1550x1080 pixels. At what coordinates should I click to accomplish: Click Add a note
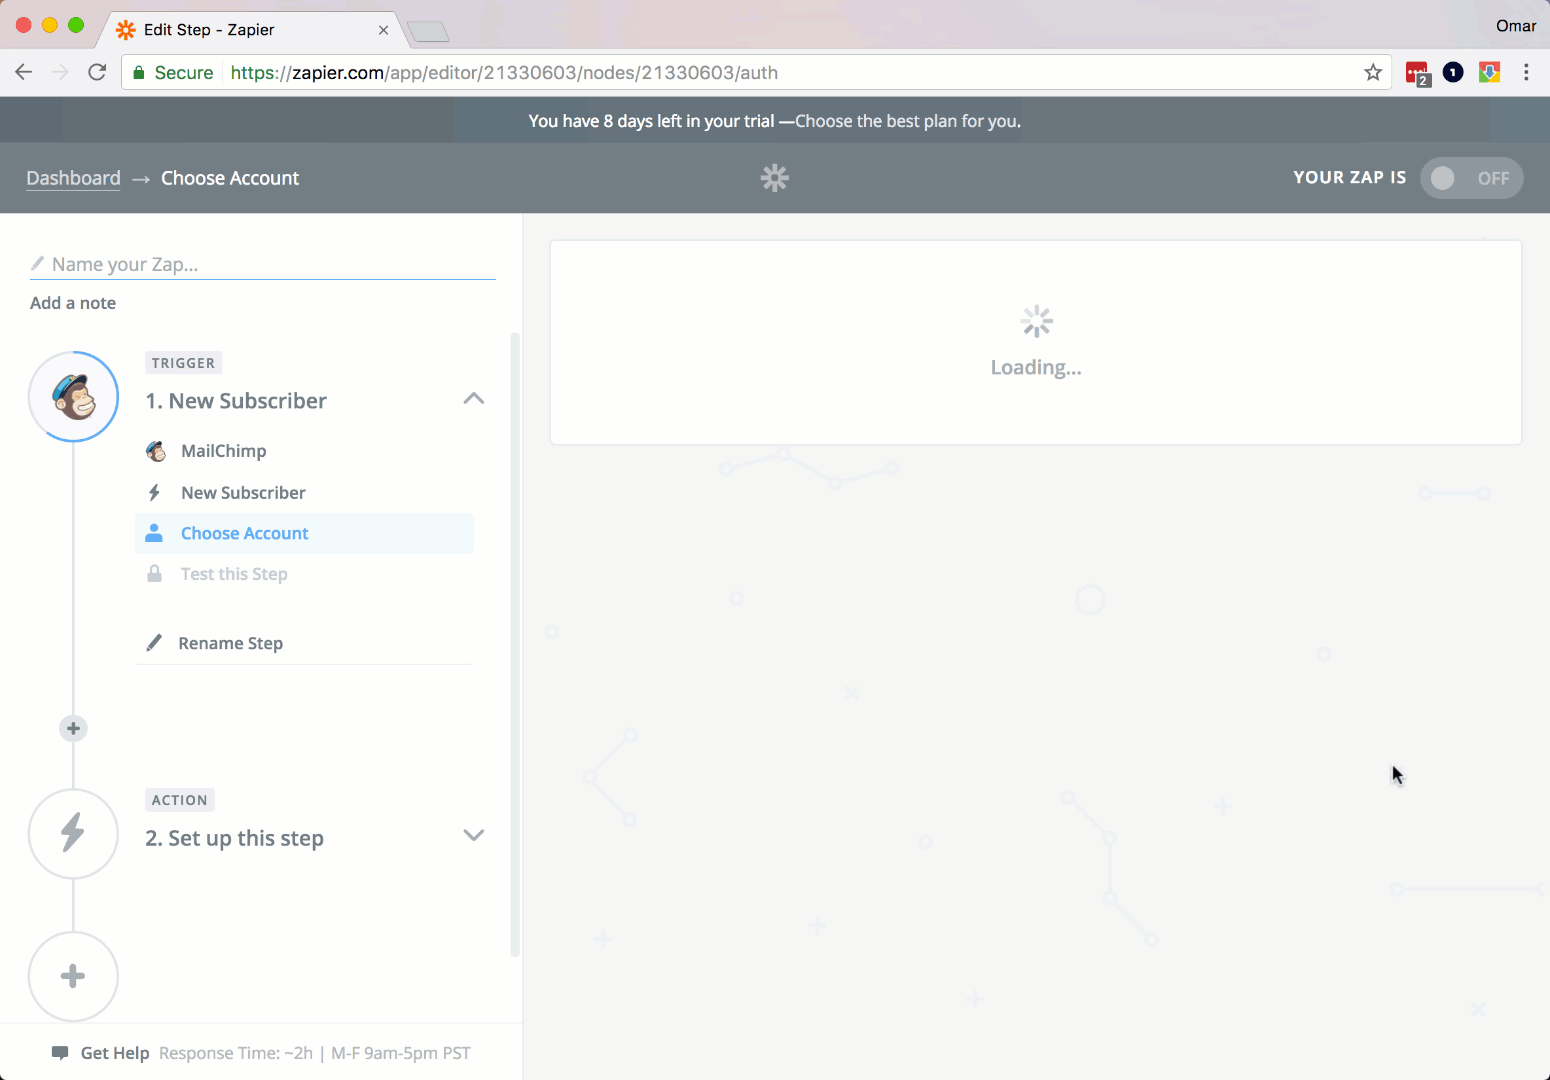coord(73,303)
